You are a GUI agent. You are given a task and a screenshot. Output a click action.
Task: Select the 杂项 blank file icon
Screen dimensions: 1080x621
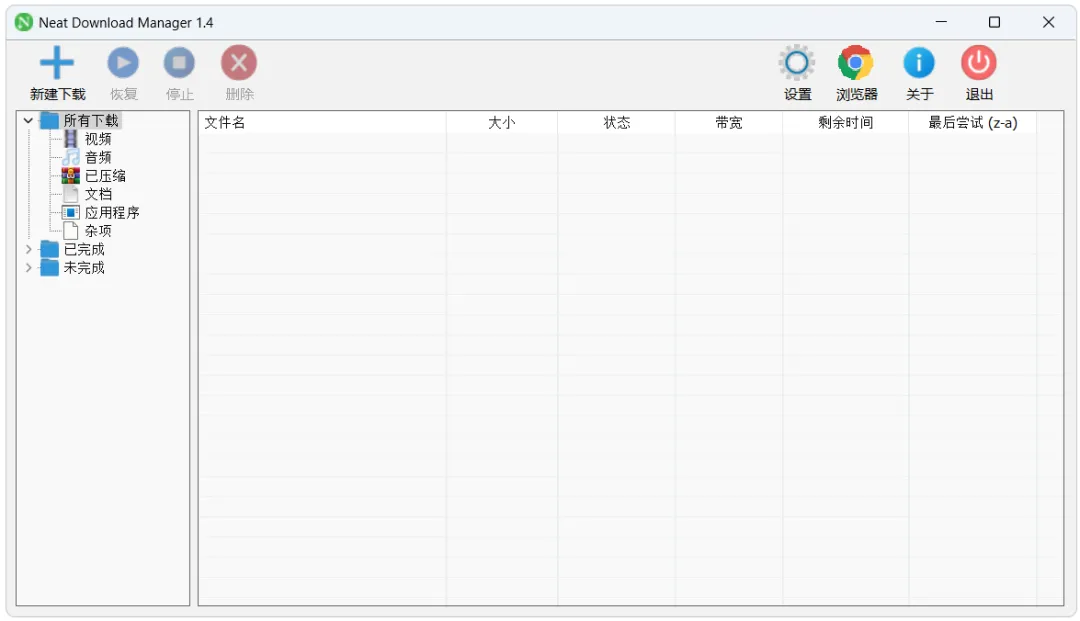(x=71, y=231)
